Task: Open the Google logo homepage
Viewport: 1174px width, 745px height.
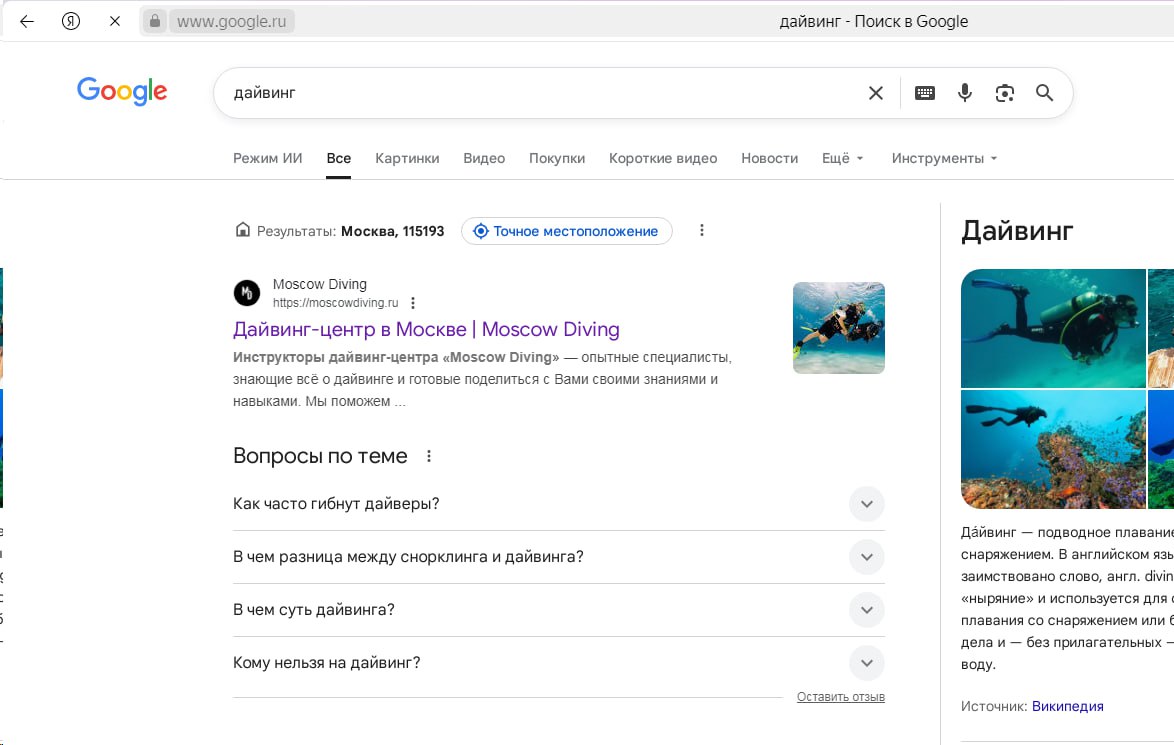Action: [x=122, y=92]
